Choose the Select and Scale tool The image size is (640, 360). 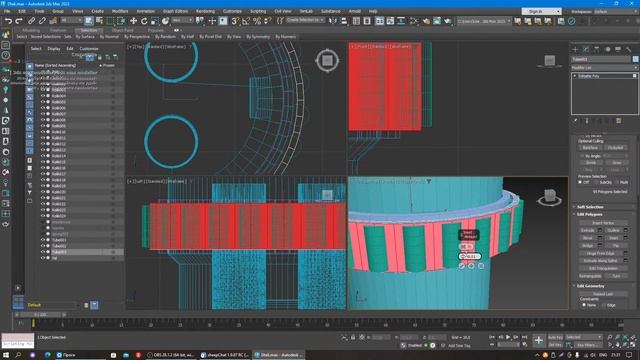pos(155,21)
